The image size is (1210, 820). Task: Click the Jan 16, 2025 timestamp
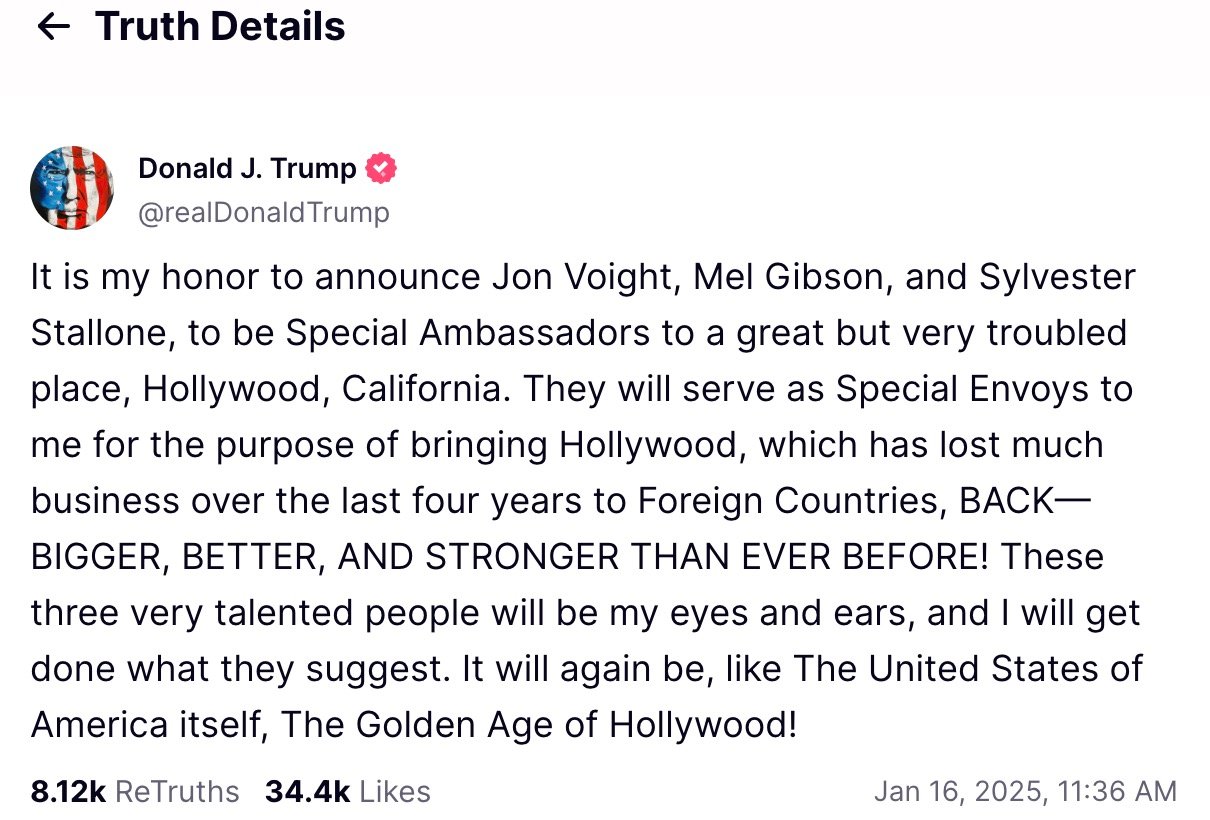point(1025,792)
